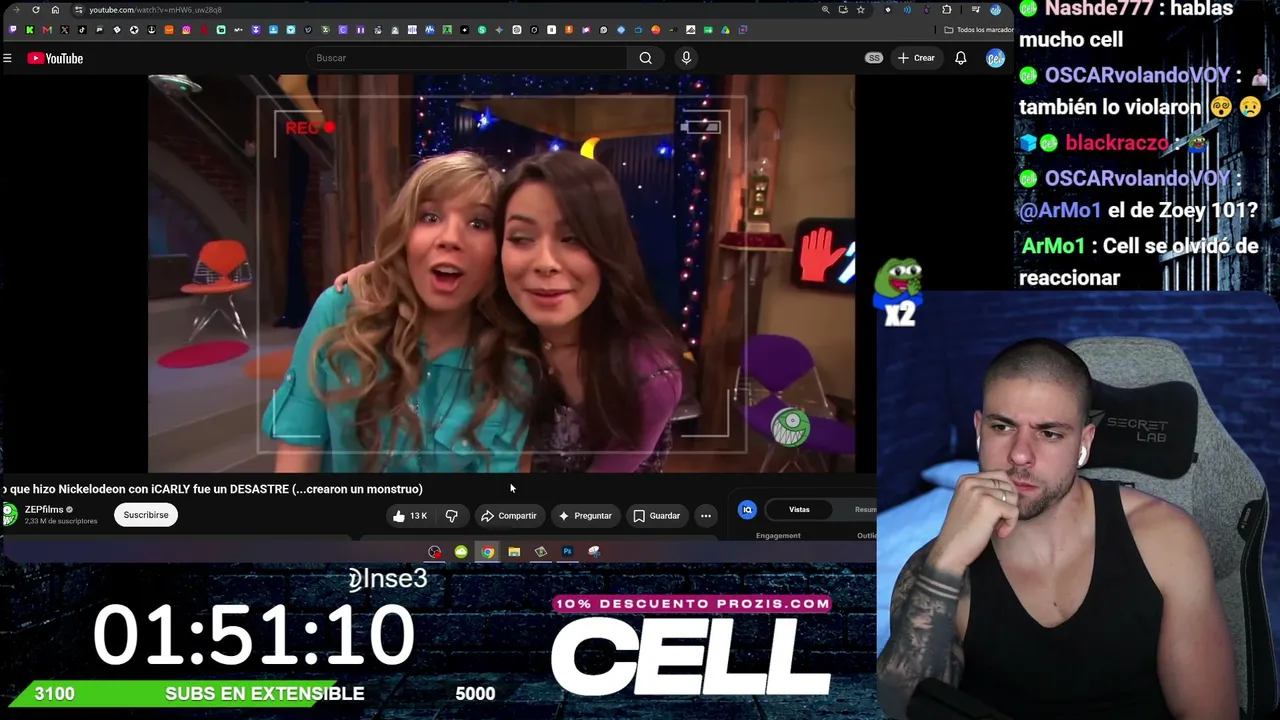The height and width of the screenshot is (720, 1280).
Task: Click the SS badge beside Crear
Action: click(x=874, y=58)
